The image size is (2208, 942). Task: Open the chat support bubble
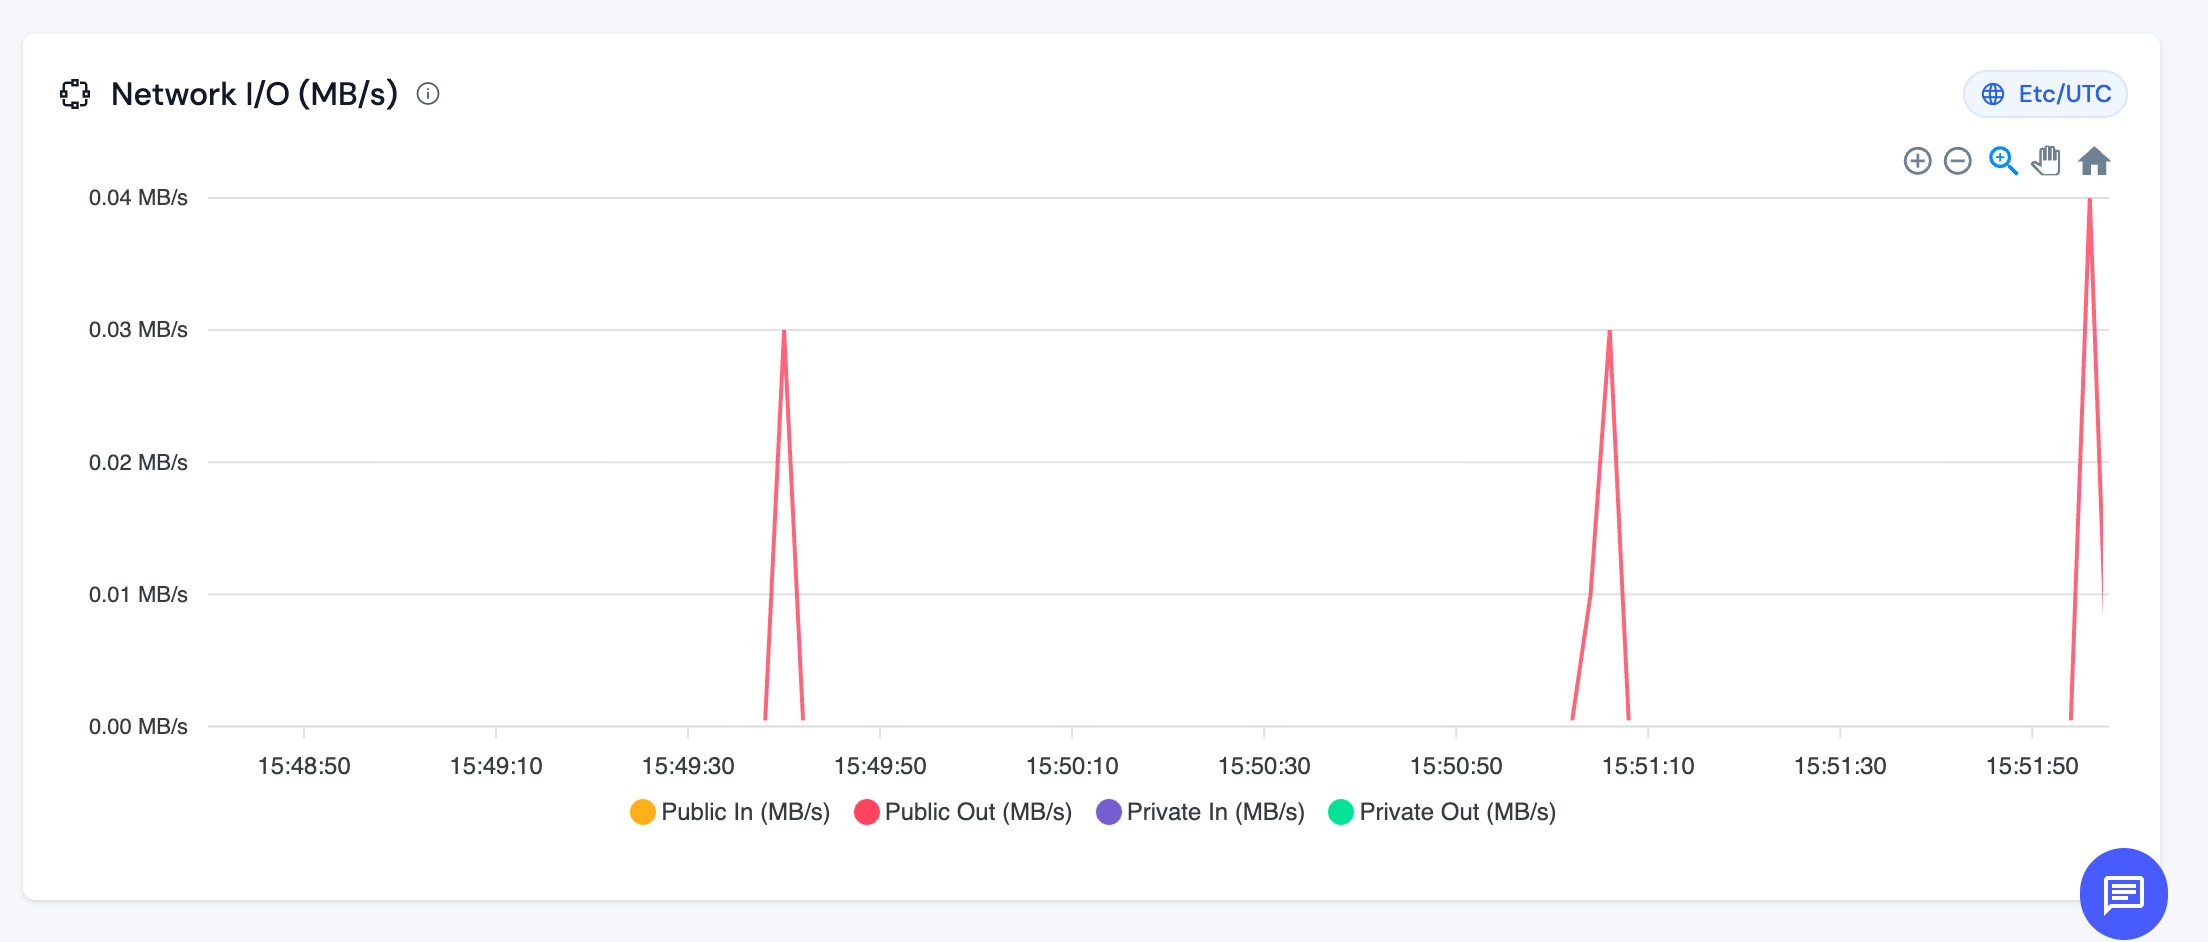(x=2124, y=894)
